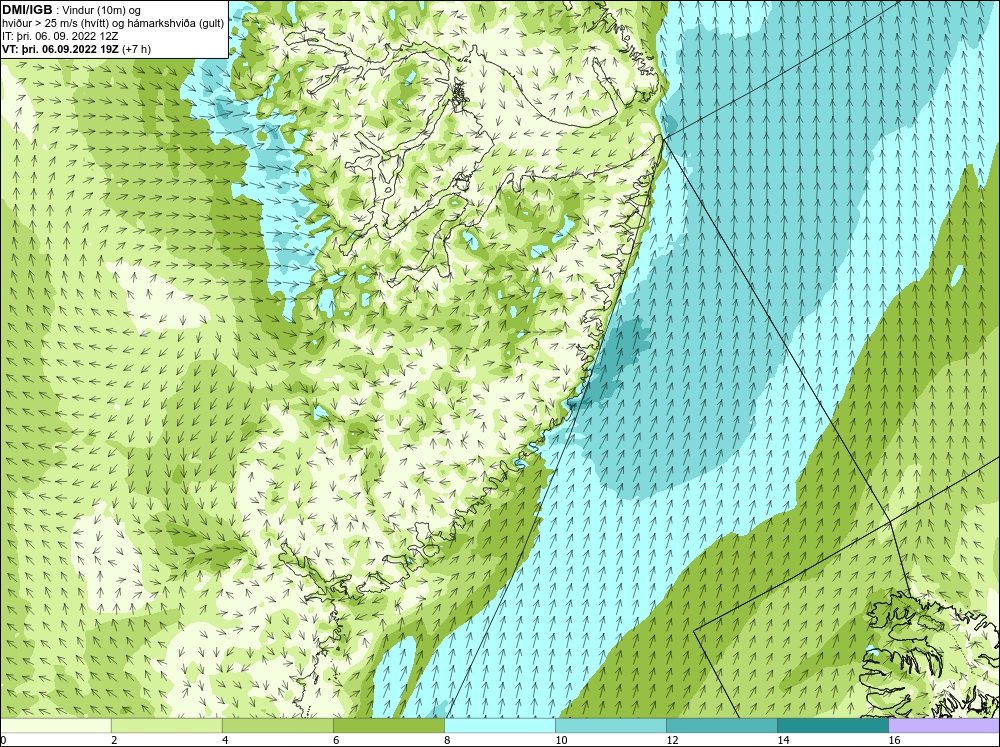Click the DMI/IGB title text

(x=27, y=10)
